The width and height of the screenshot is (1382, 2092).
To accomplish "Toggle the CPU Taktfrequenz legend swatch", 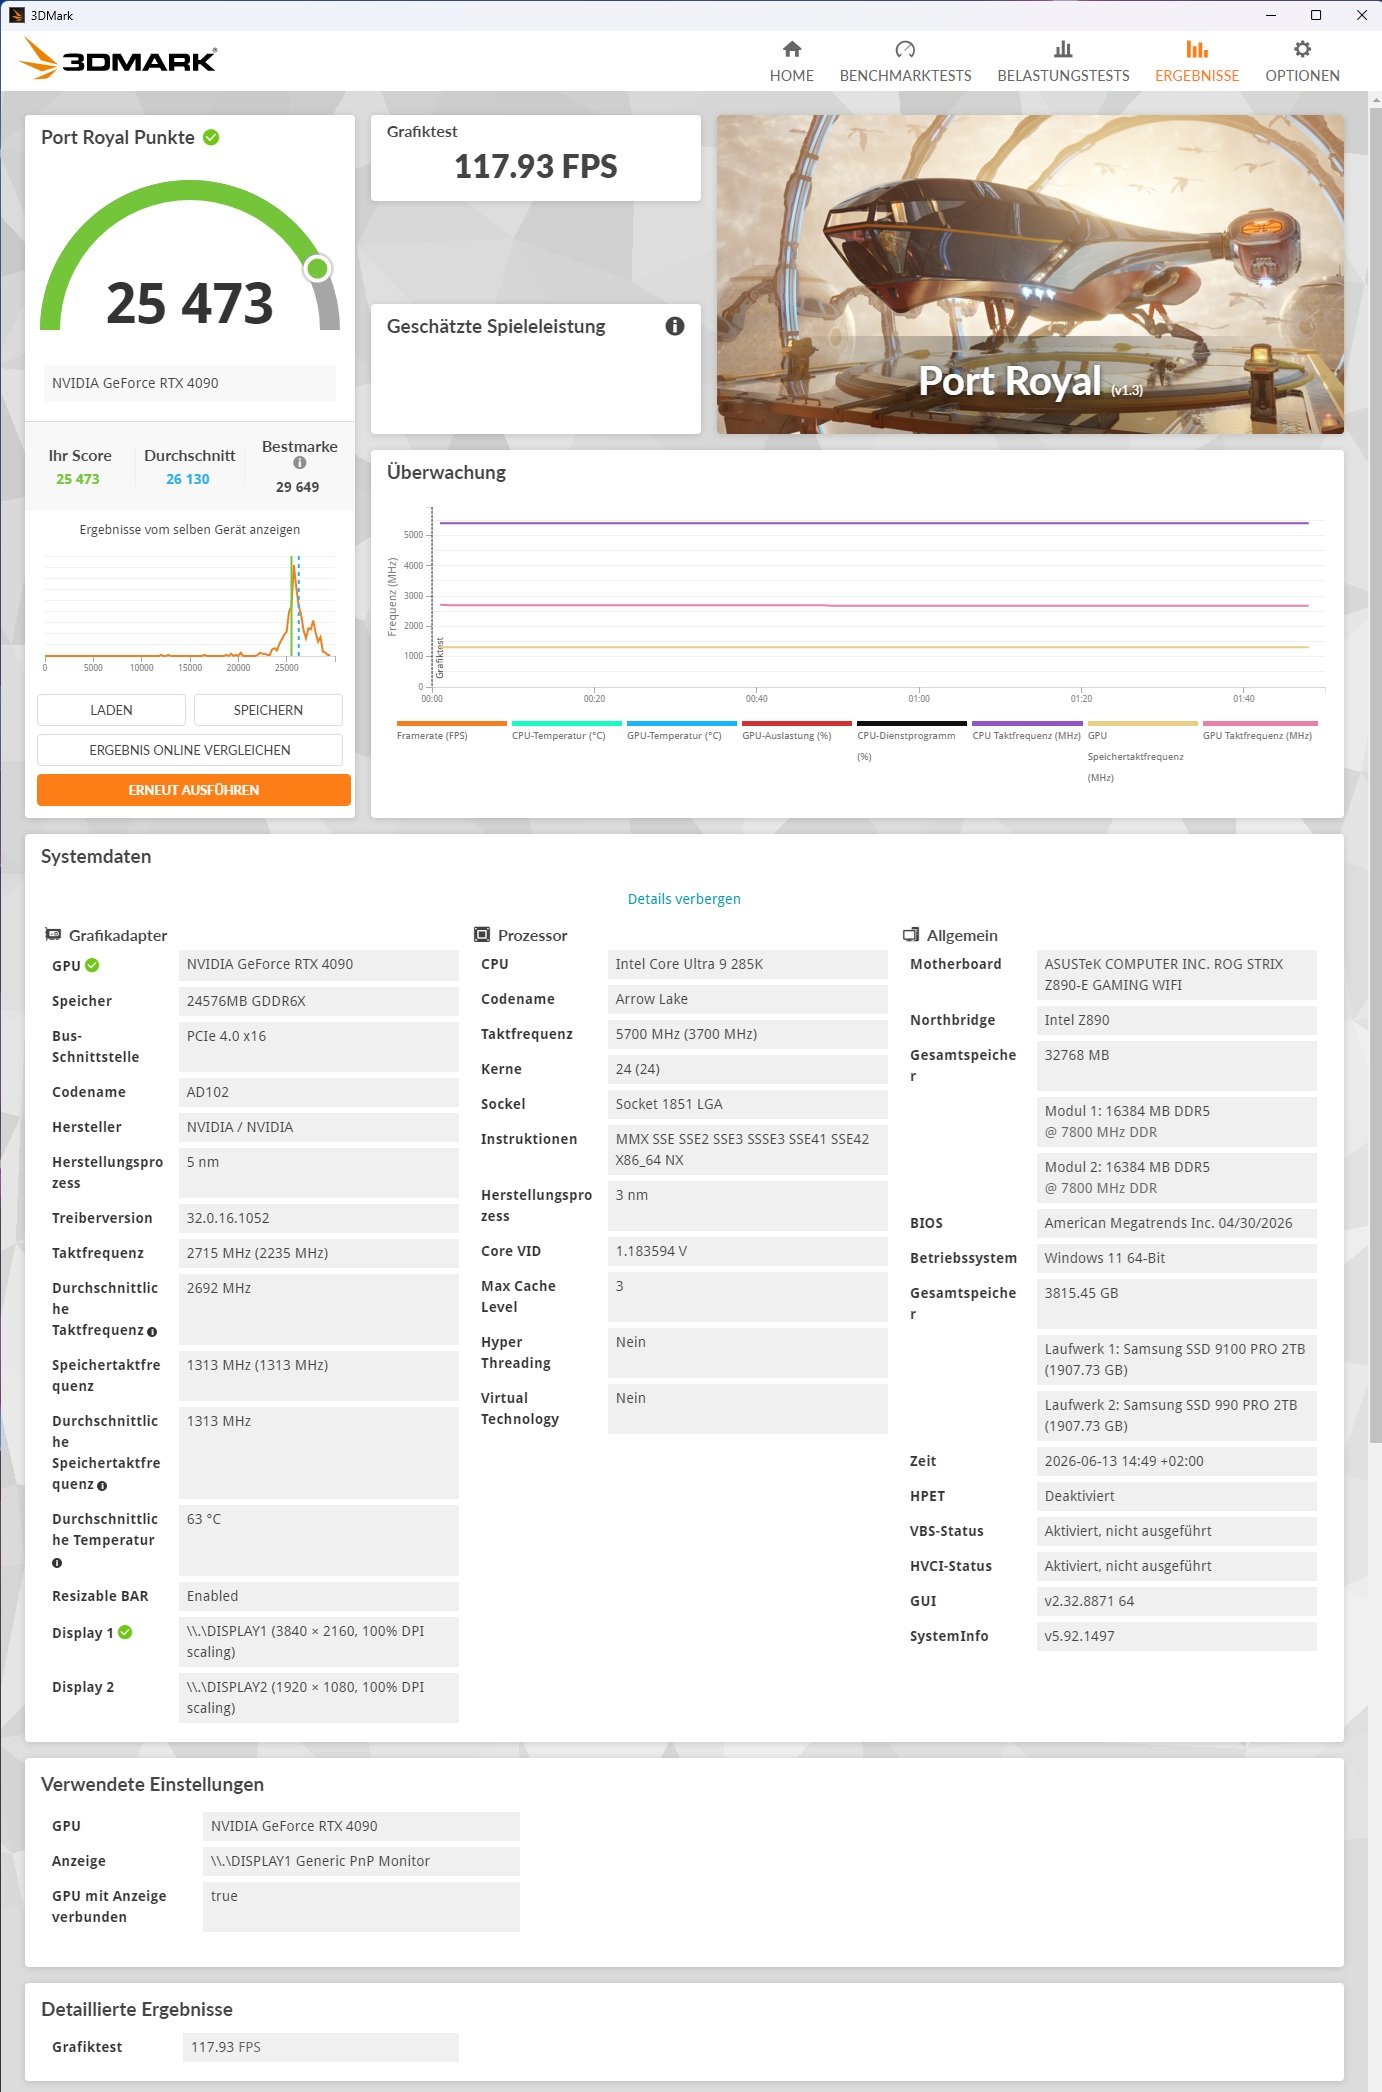I will tap(1027, 723).
